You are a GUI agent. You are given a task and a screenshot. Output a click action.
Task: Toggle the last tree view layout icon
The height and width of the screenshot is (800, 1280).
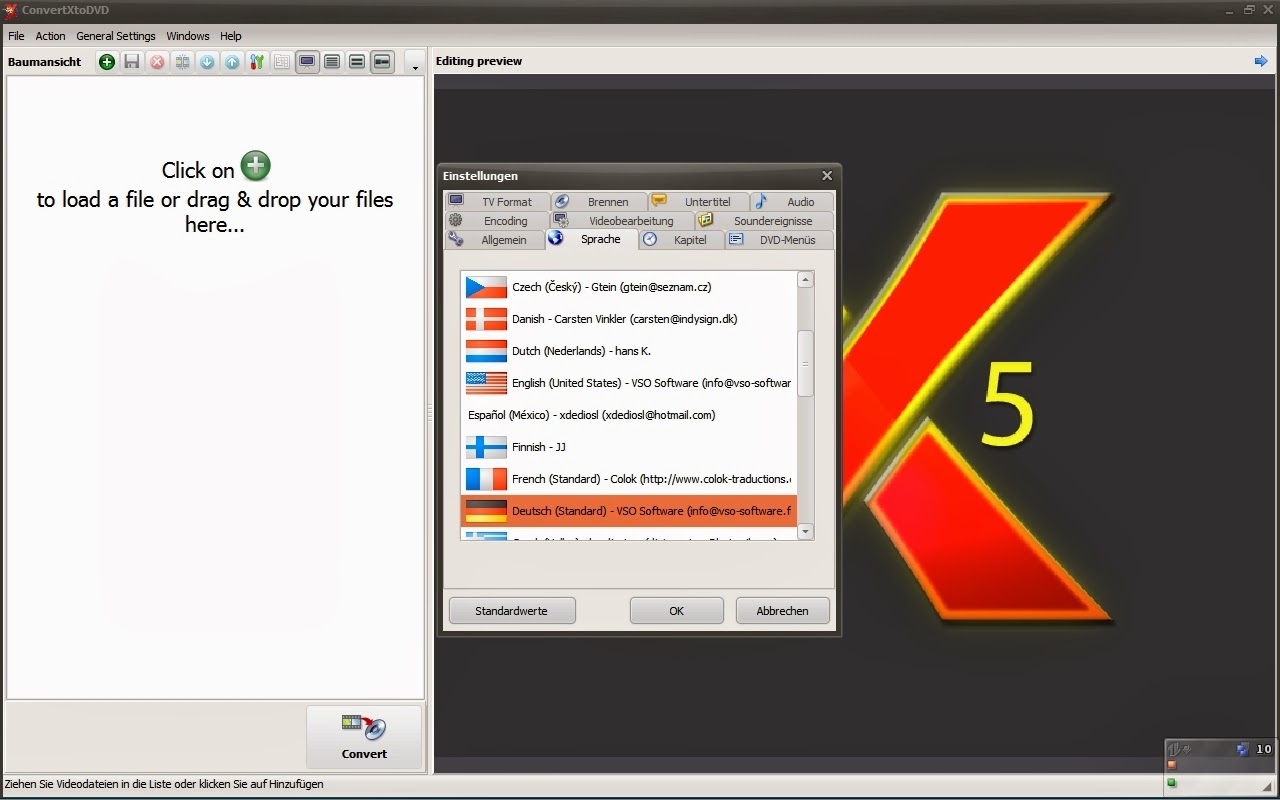[x=382, y=62]
